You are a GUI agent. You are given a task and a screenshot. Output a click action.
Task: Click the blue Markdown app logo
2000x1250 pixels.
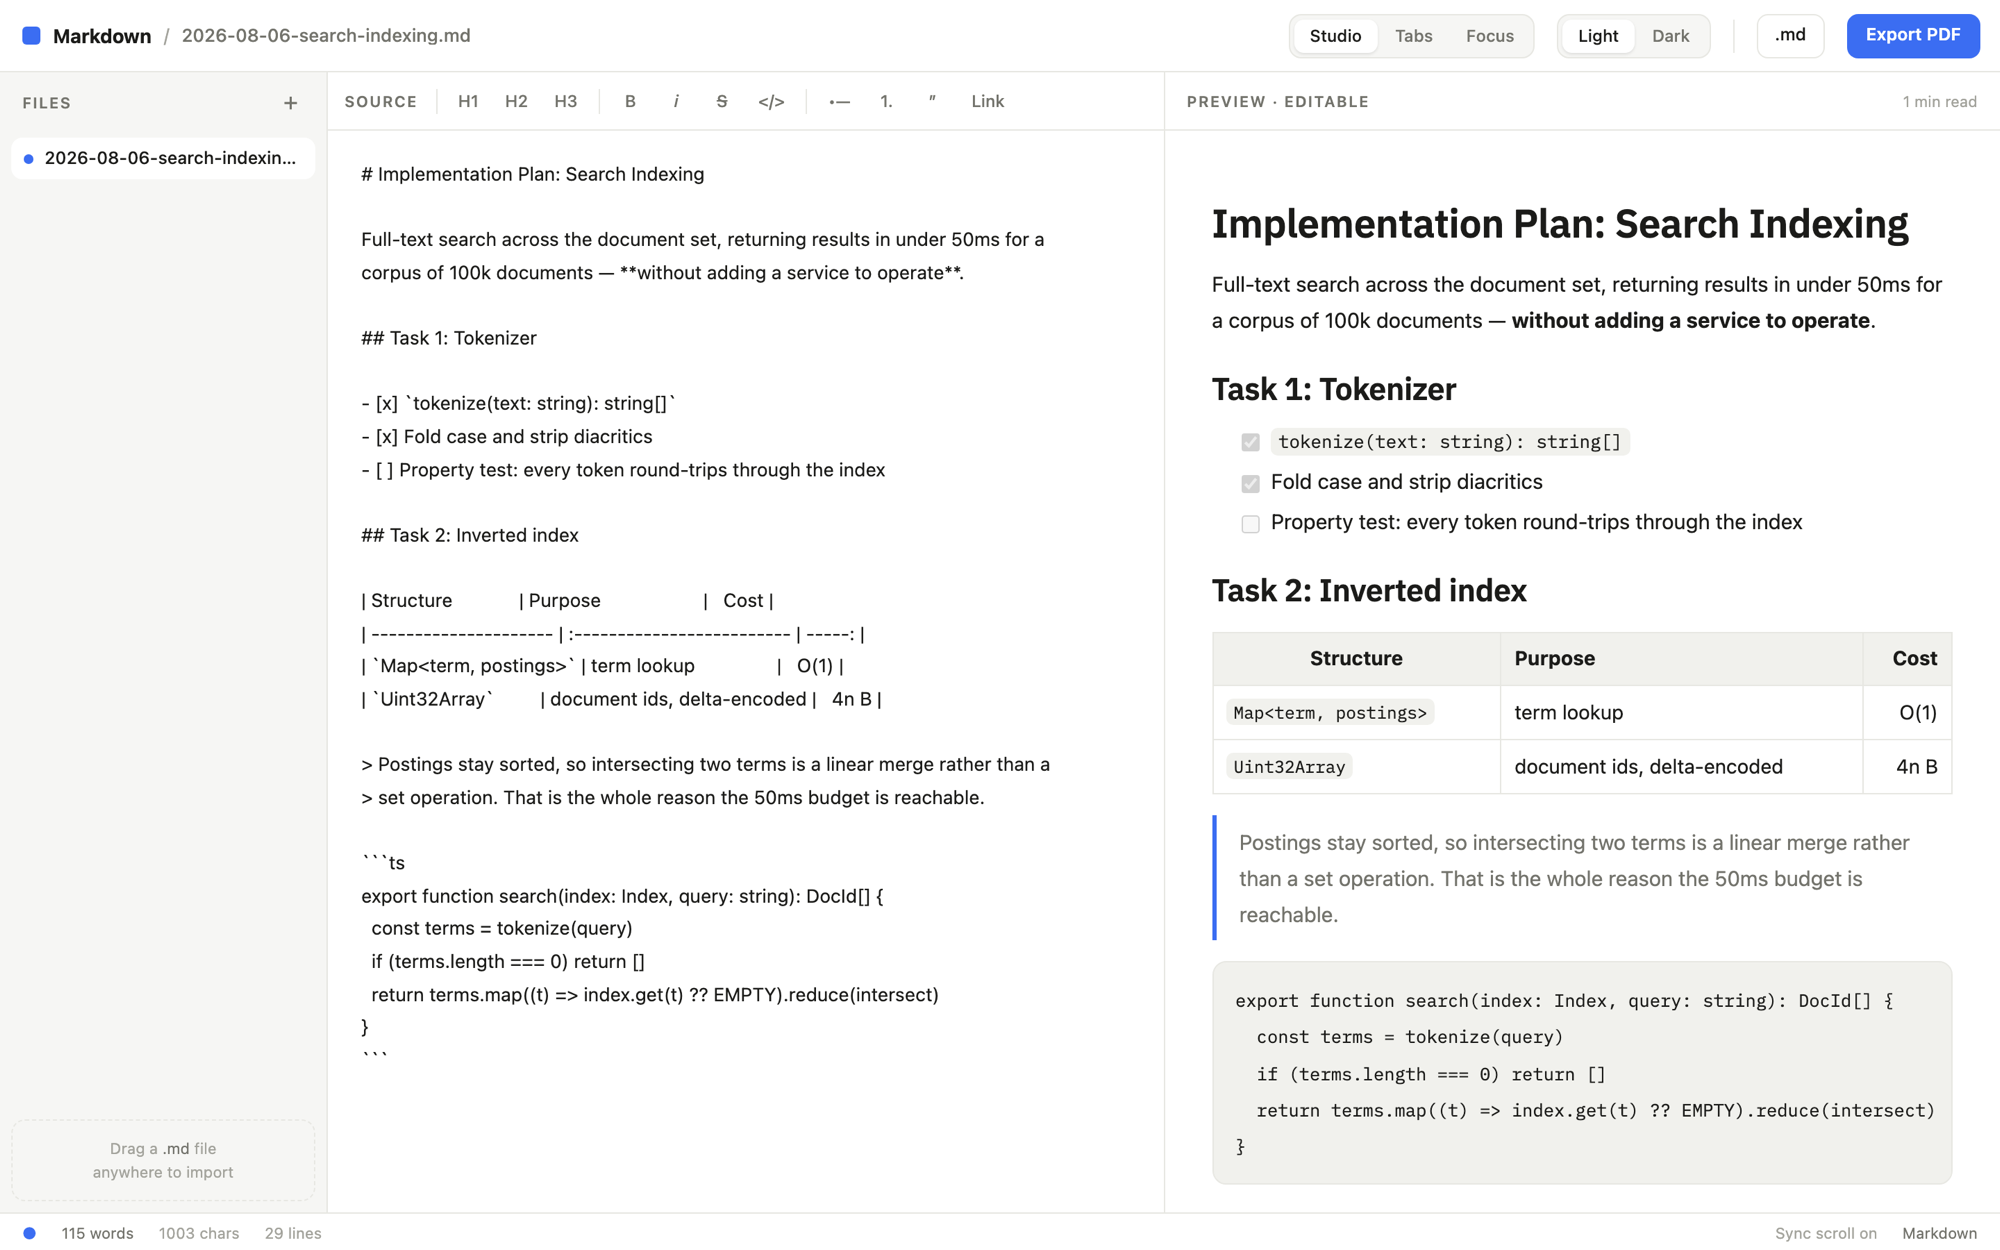click(x=31, y=36)
